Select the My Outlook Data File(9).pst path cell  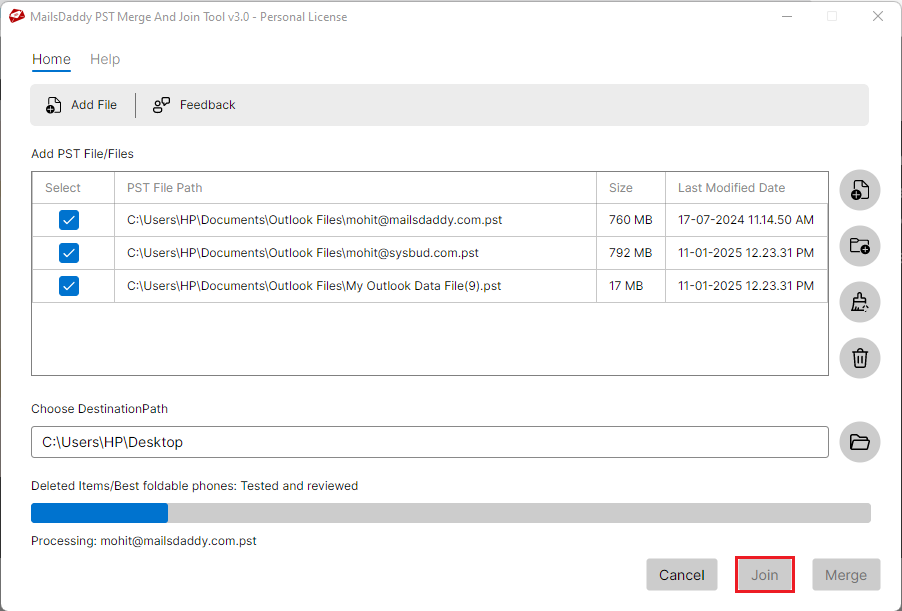356,286
